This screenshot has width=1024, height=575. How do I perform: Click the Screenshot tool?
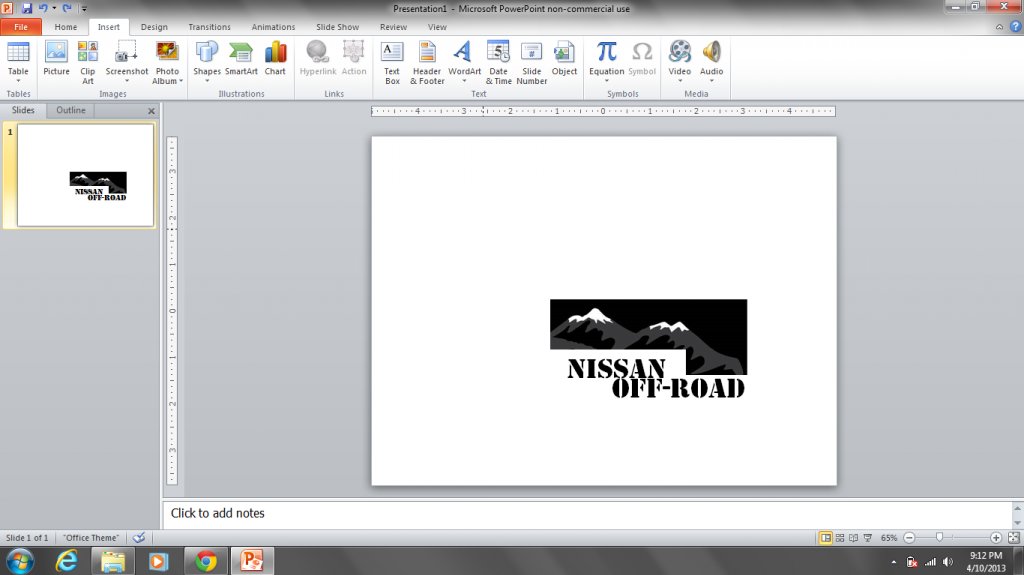coord(127,62)
